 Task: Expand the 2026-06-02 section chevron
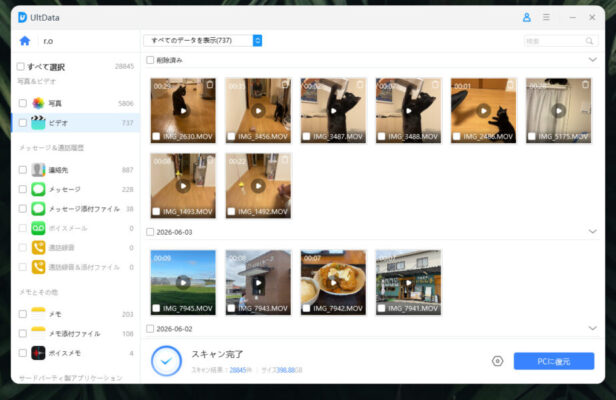(592, 328)
